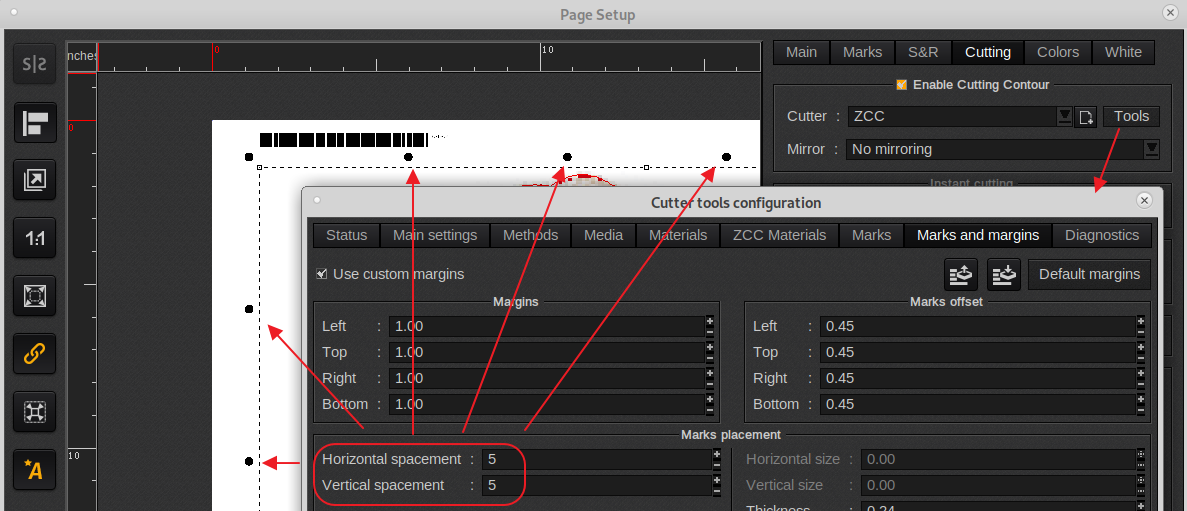Click the fit to frame icon

[x=34, y=296]
